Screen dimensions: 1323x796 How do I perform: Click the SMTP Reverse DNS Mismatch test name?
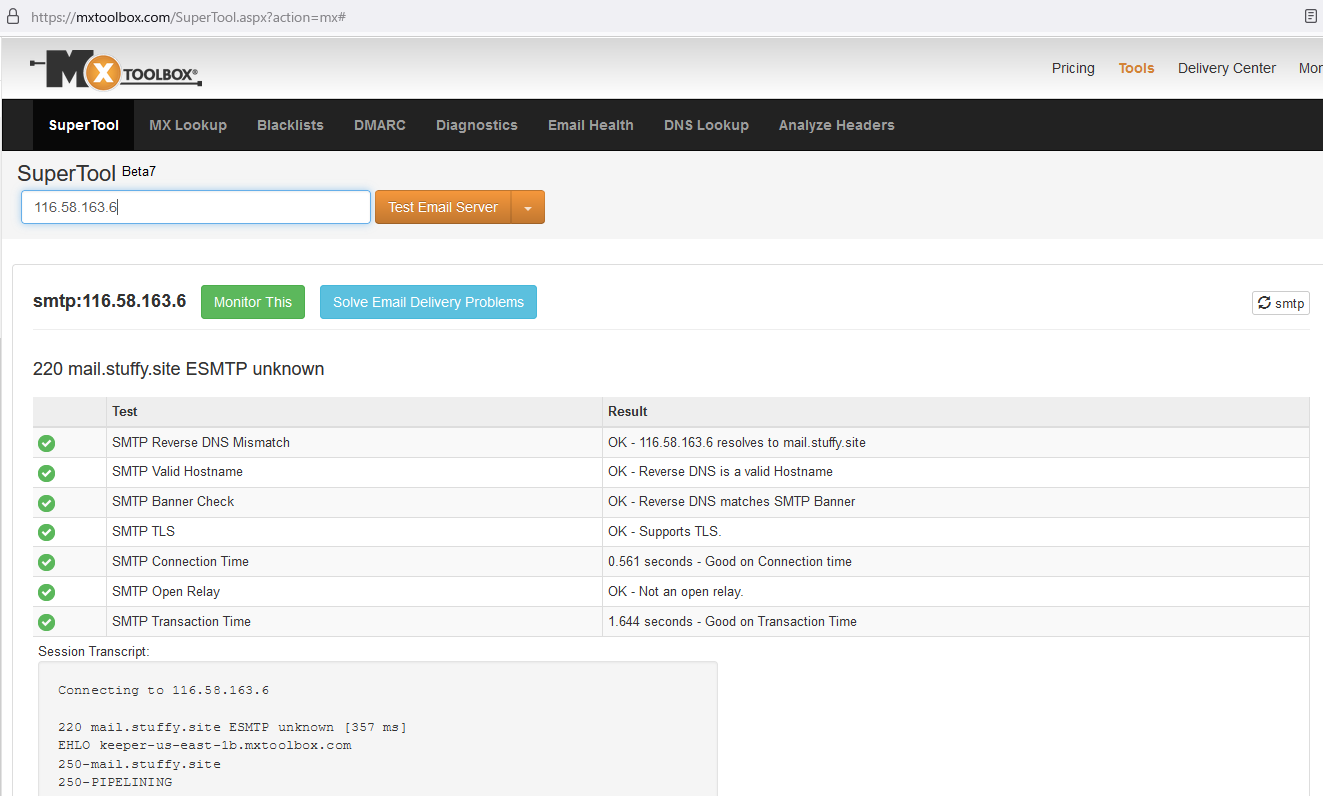click(x=201, y=442)
